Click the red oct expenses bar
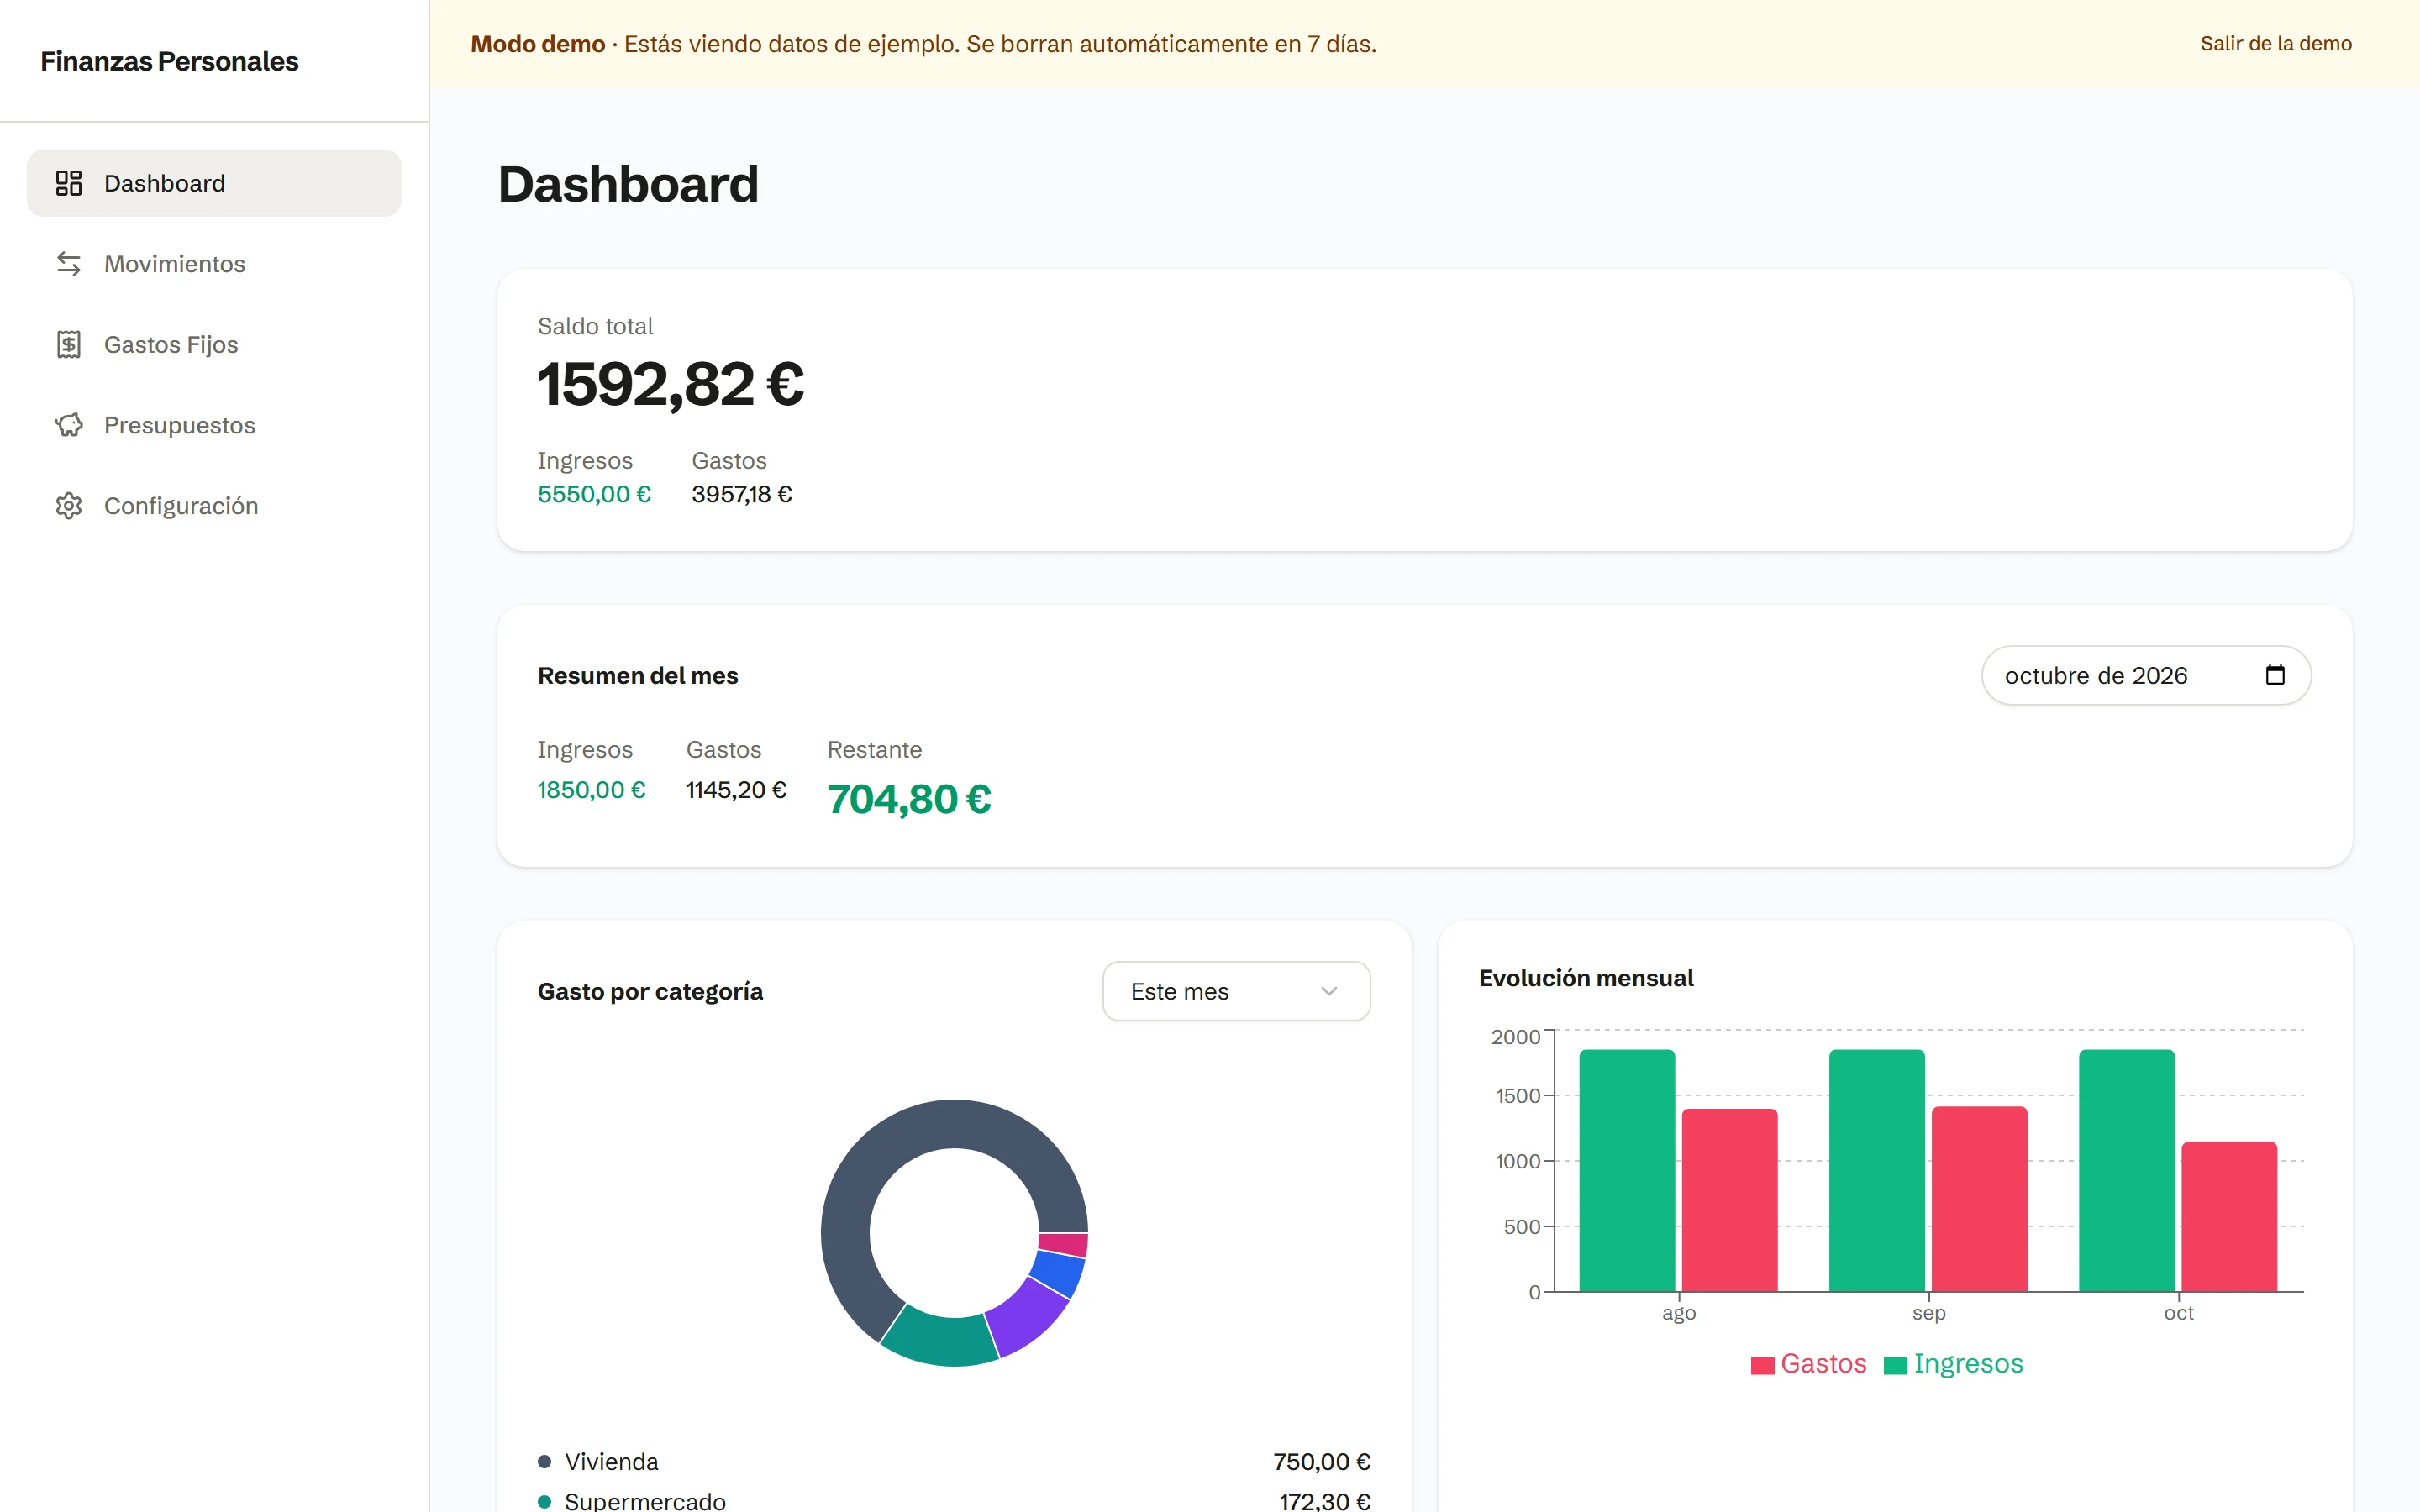This screenshot has height=1512, width=2420. coord(2229,1217)
